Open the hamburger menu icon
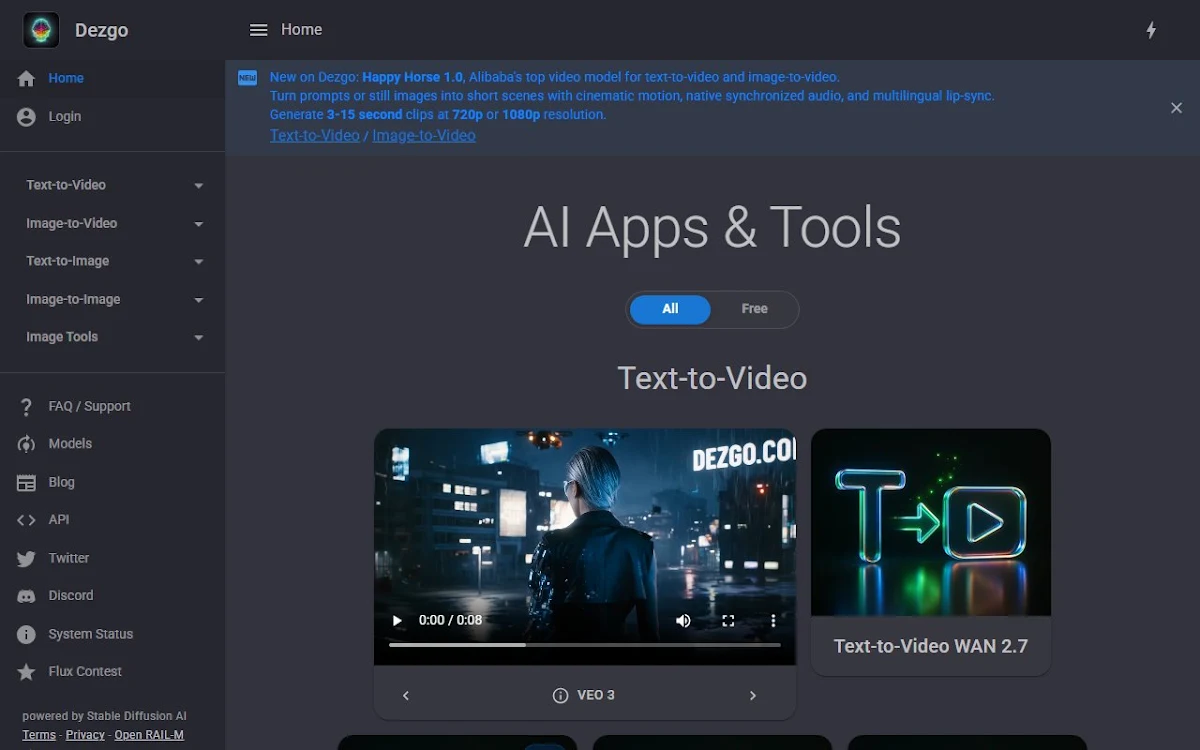 tap(258, 30)
